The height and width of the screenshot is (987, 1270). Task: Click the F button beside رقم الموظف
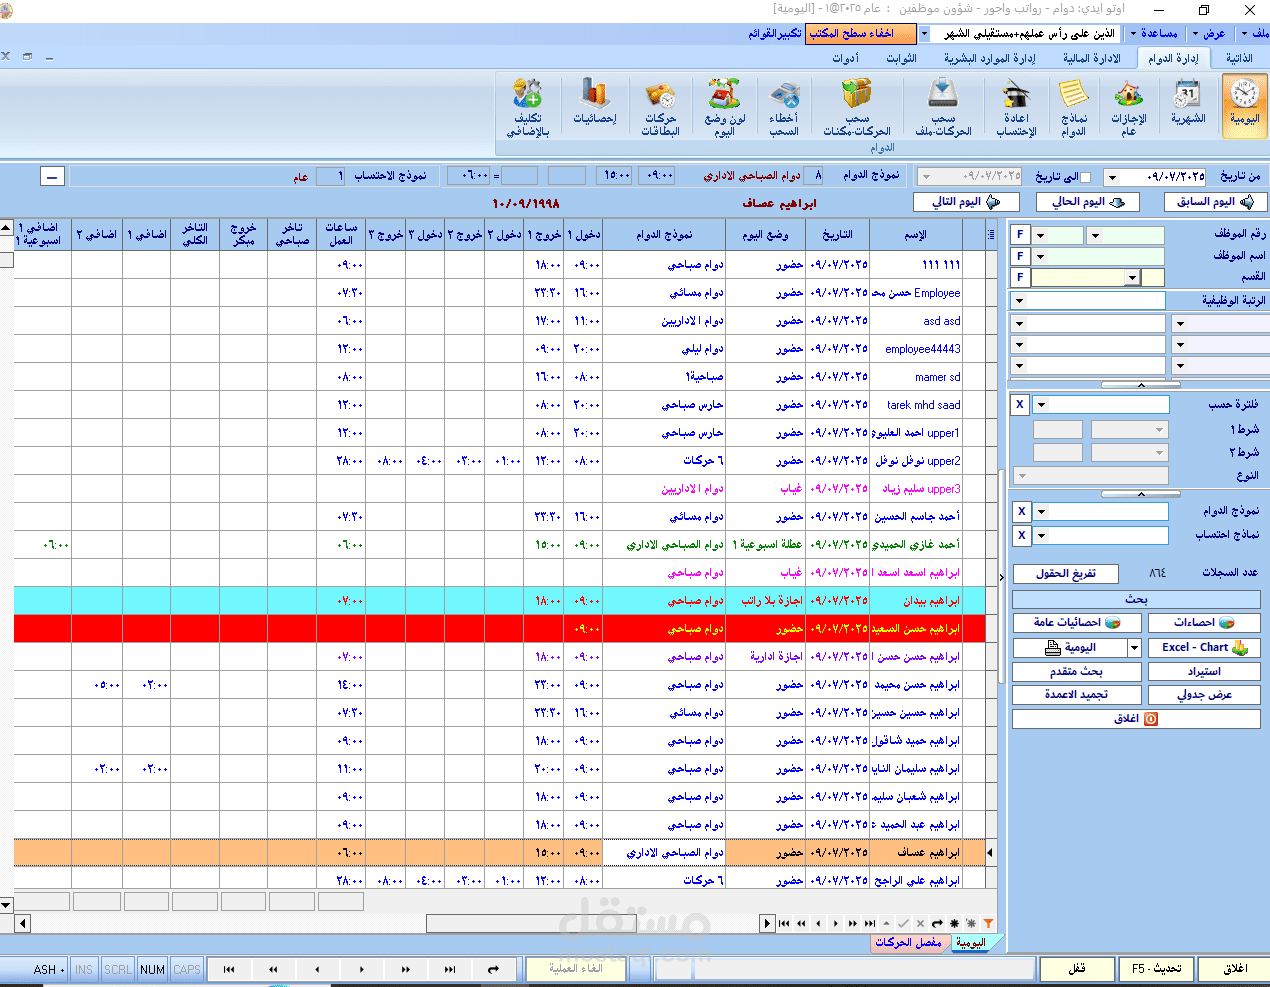[x=1020, y=236]
